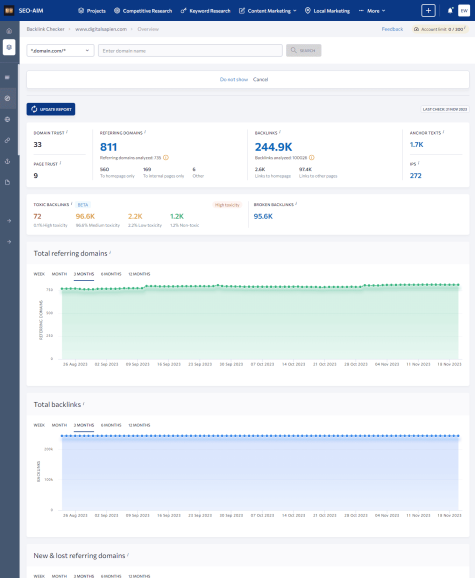Click the Update Report button
The width and height of the screenshot is (475, 578).
click(51, 109)
